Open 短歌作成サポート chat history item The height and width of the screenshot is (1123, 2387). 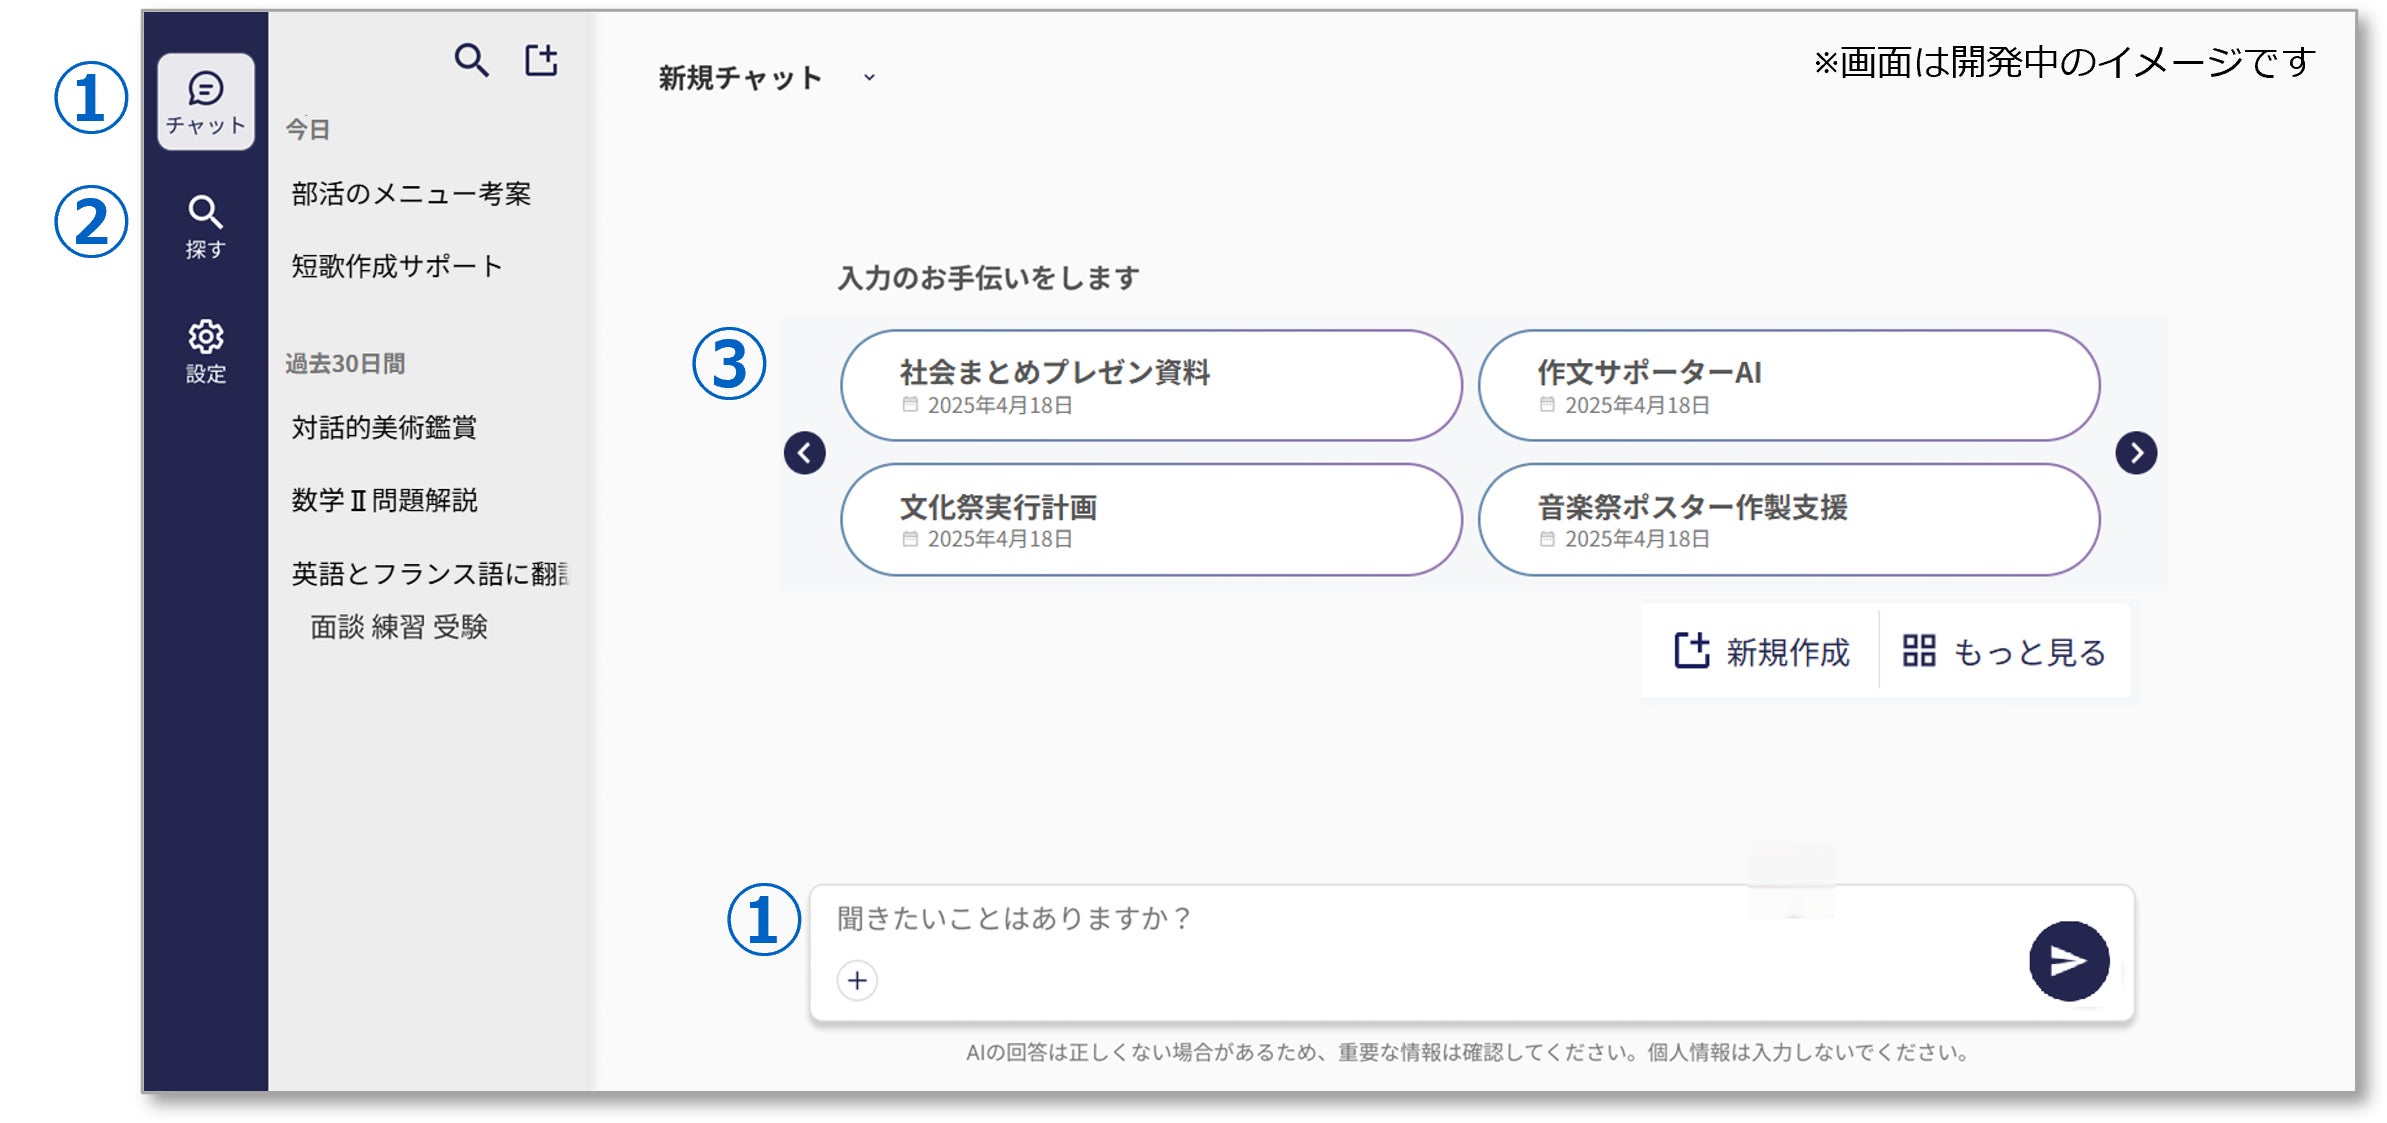tap(396, 266)
